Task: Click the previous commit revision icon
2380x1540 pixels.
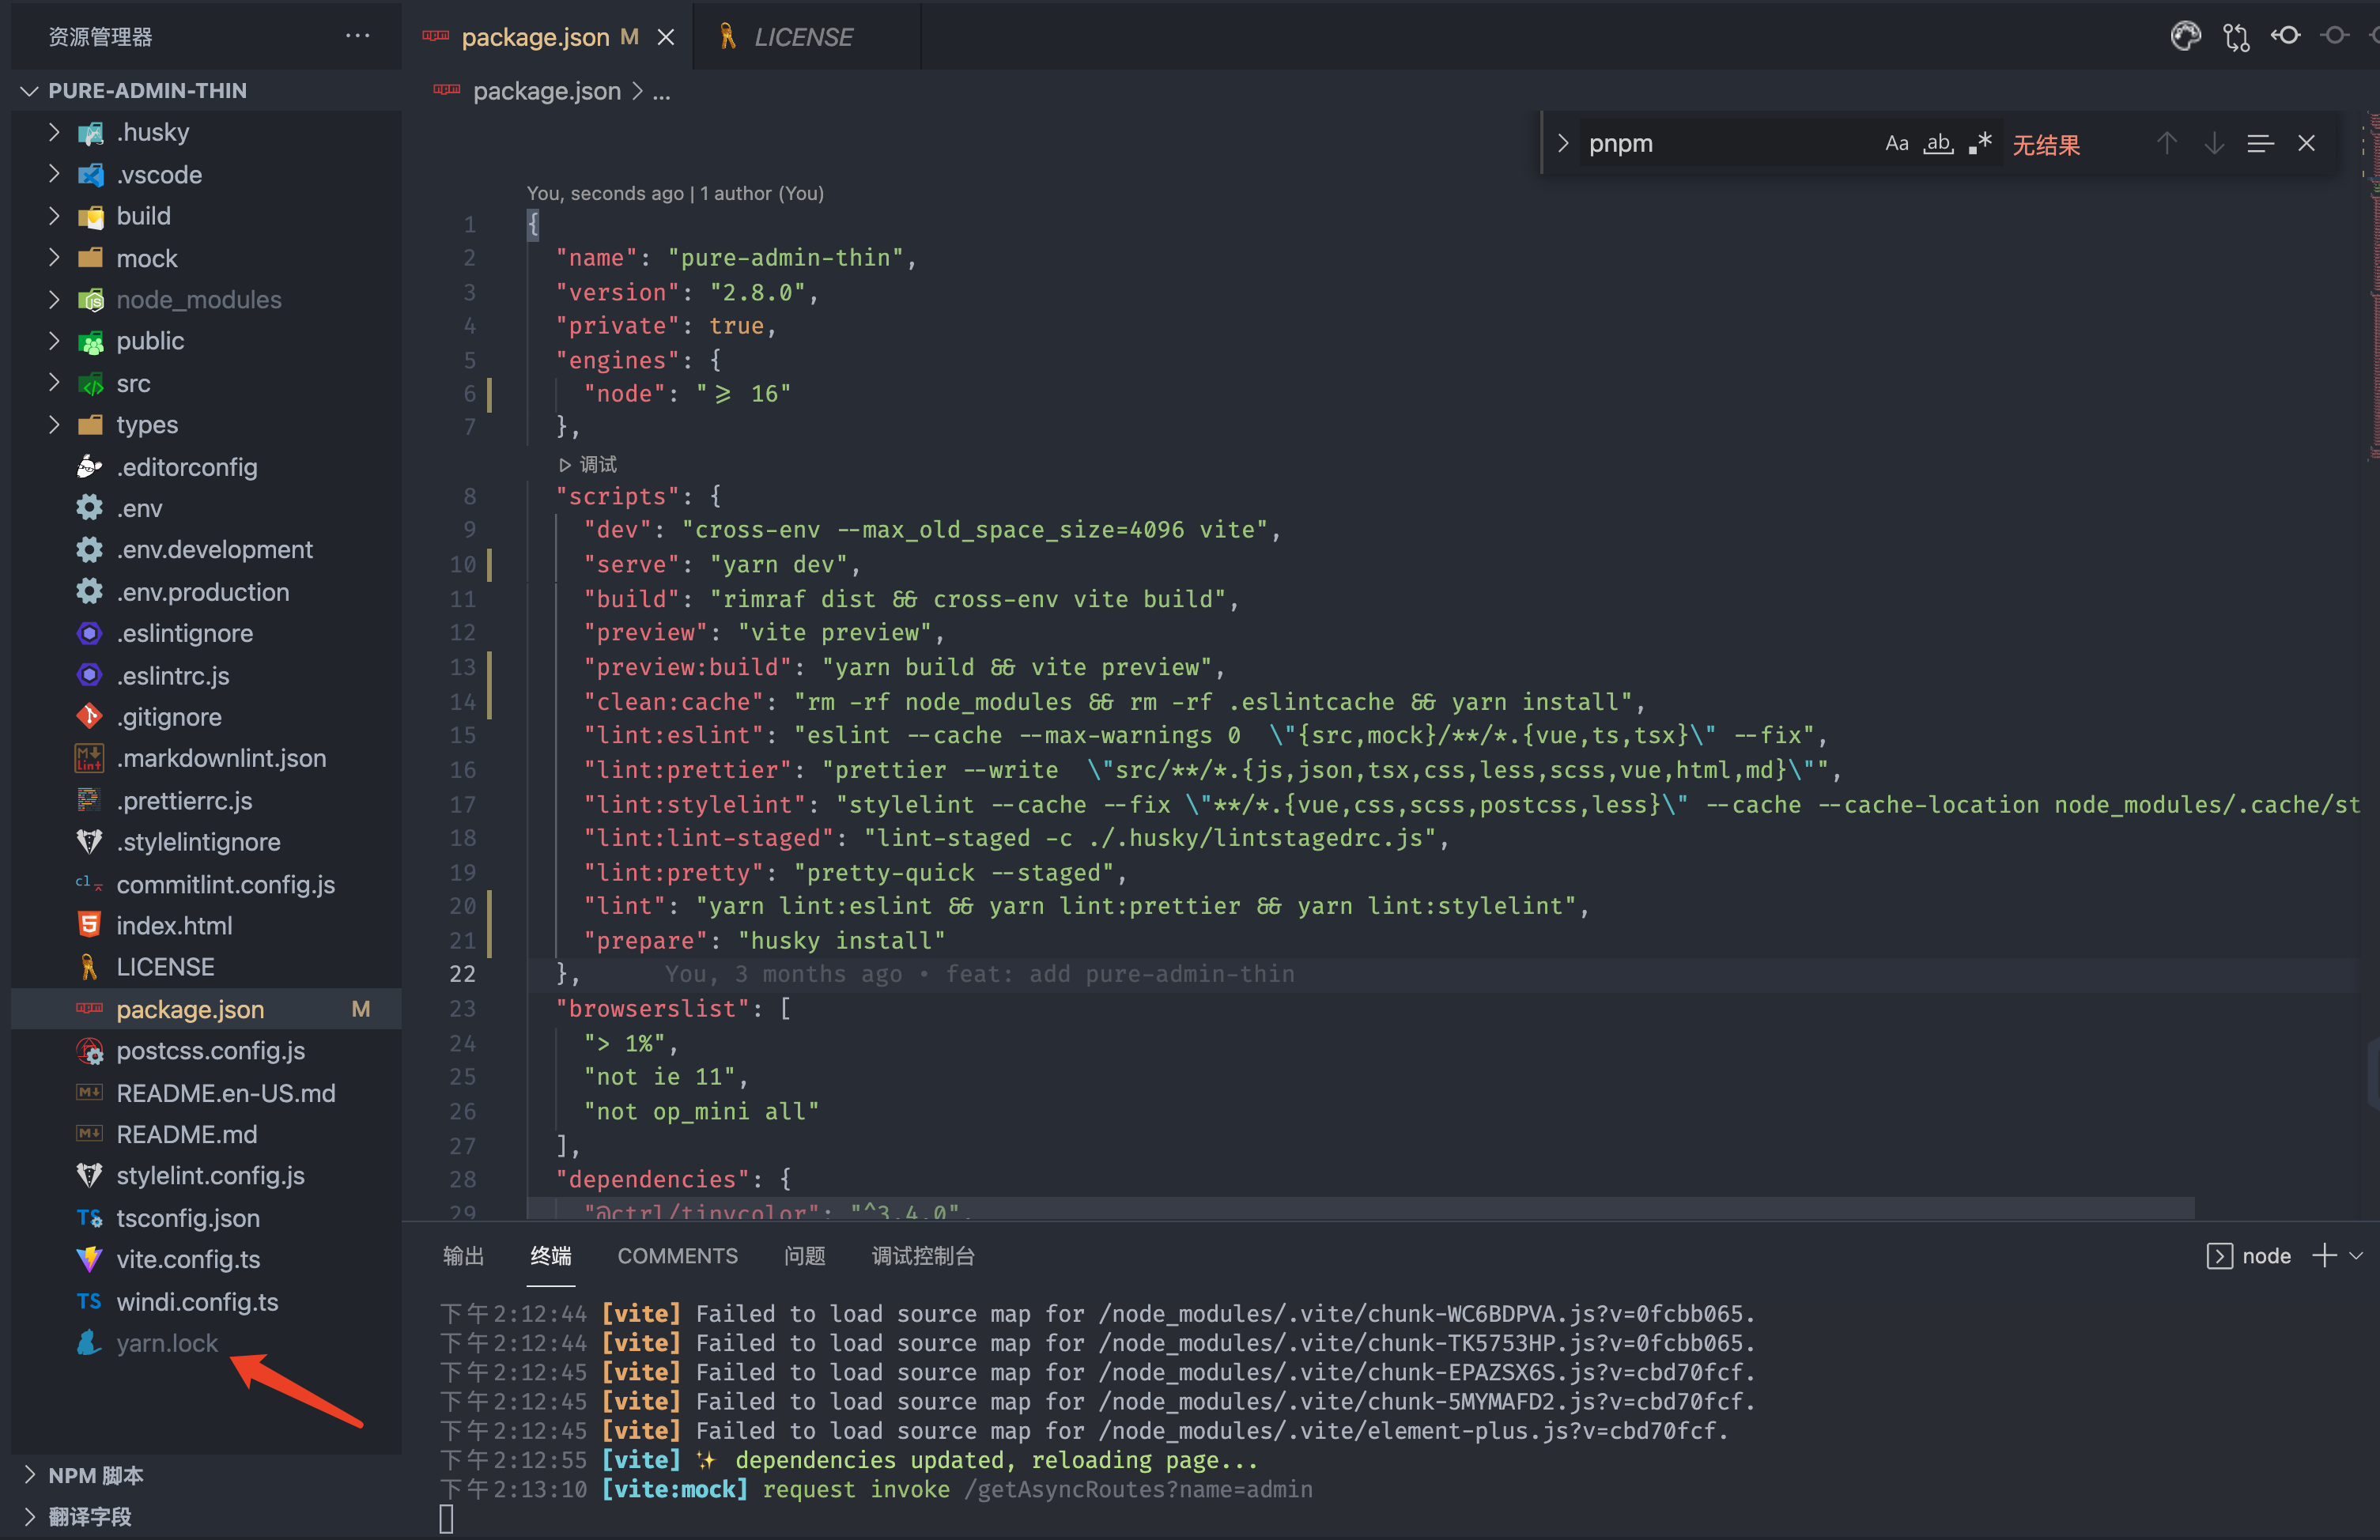Action: [x=2286, y=36]
